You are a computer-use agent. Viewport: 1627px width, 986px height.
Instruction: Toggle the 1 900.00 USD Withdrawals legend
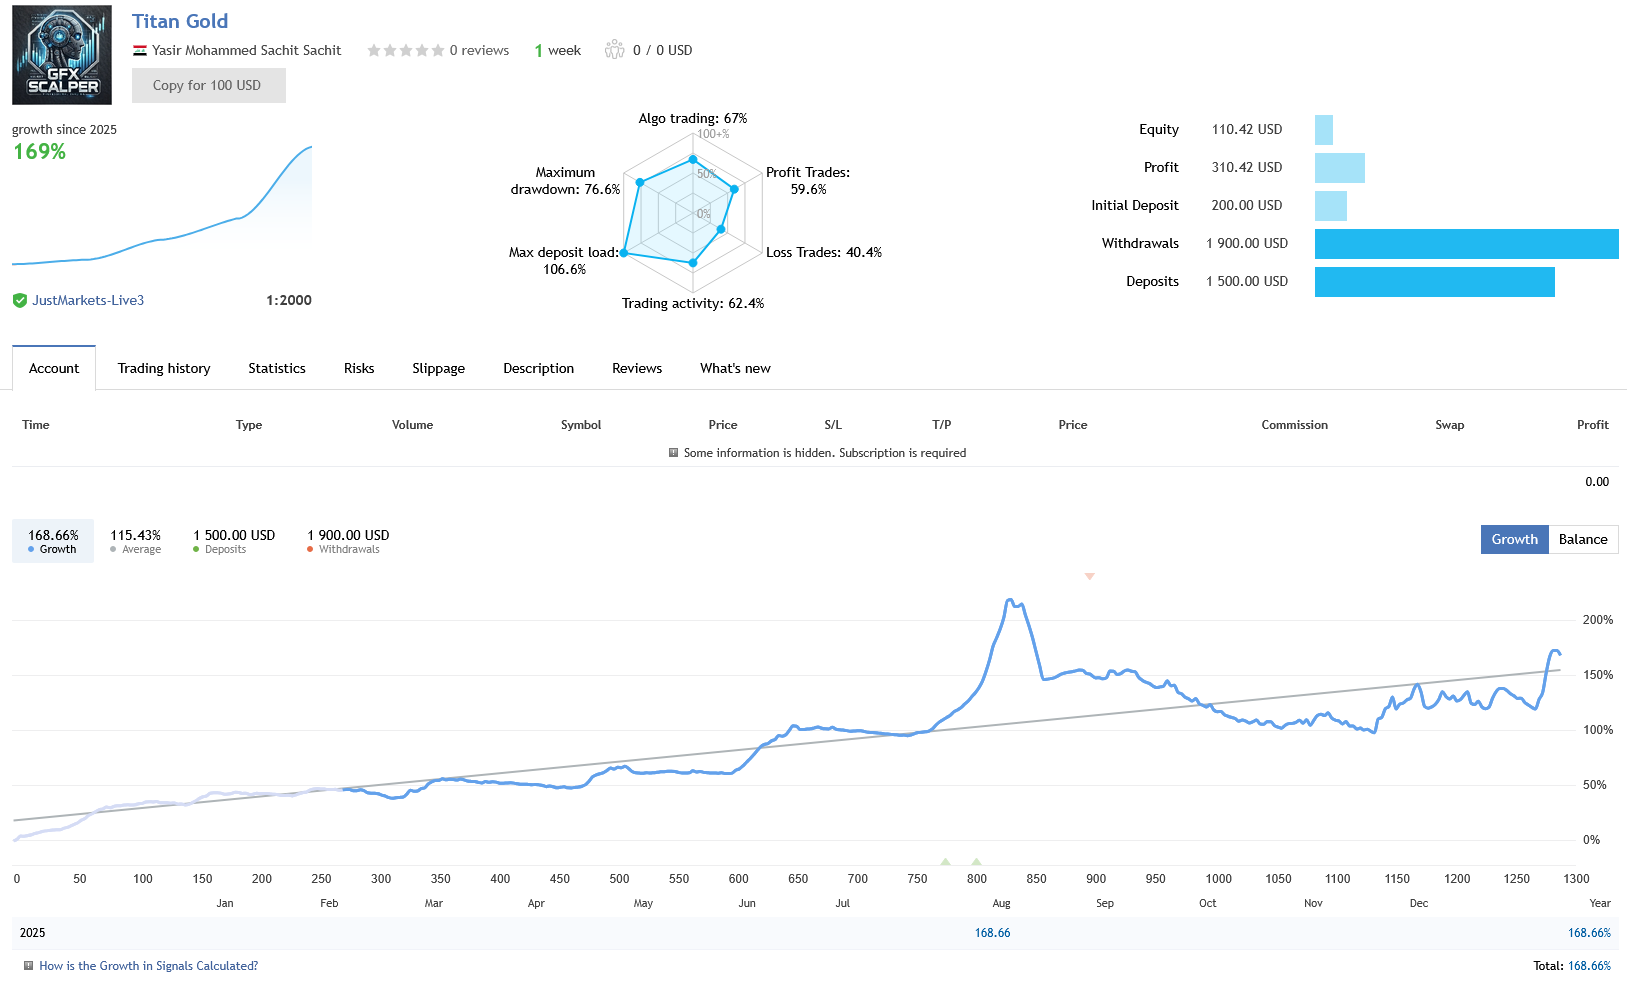348,541
